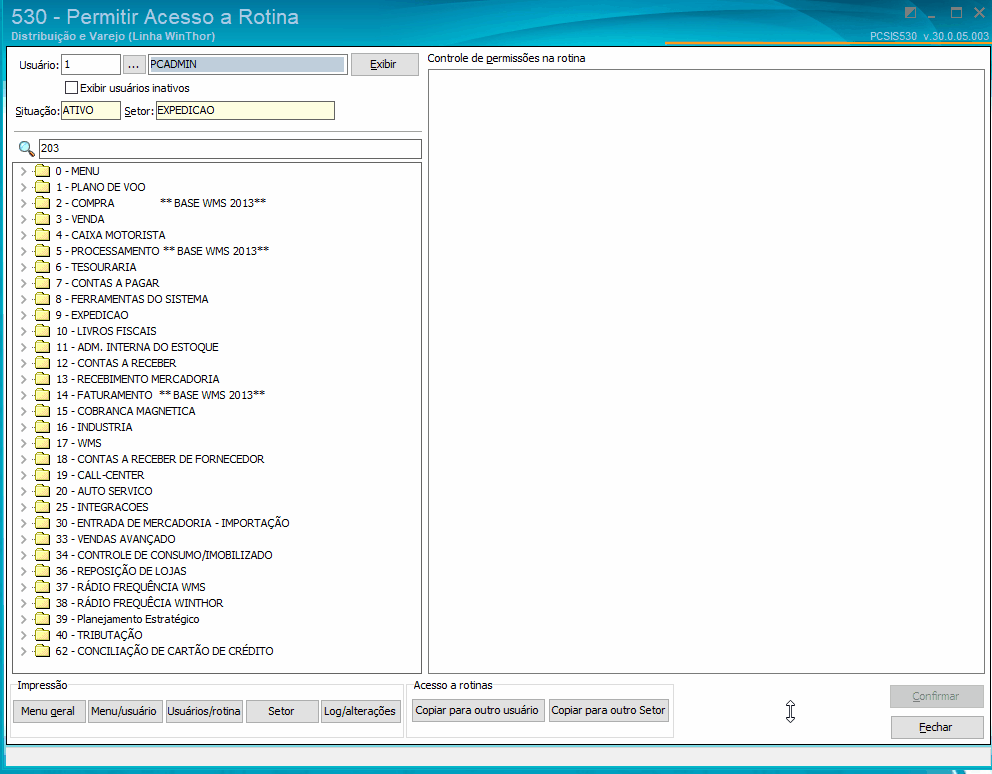Click the Usuários/rotina button
This screenshot has width=992, height=774.
tap(204, 711)
